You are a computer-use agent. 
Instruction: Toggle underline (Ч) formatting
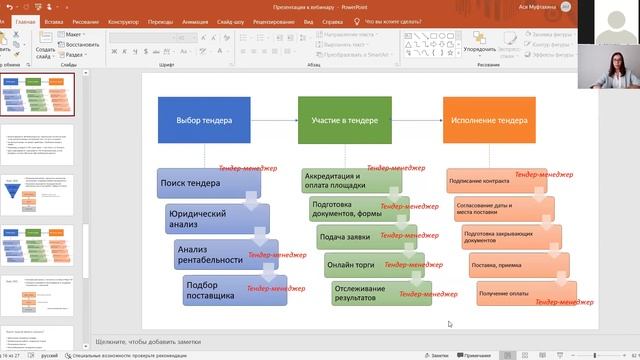pyautogui.click(x=135, y=51)
